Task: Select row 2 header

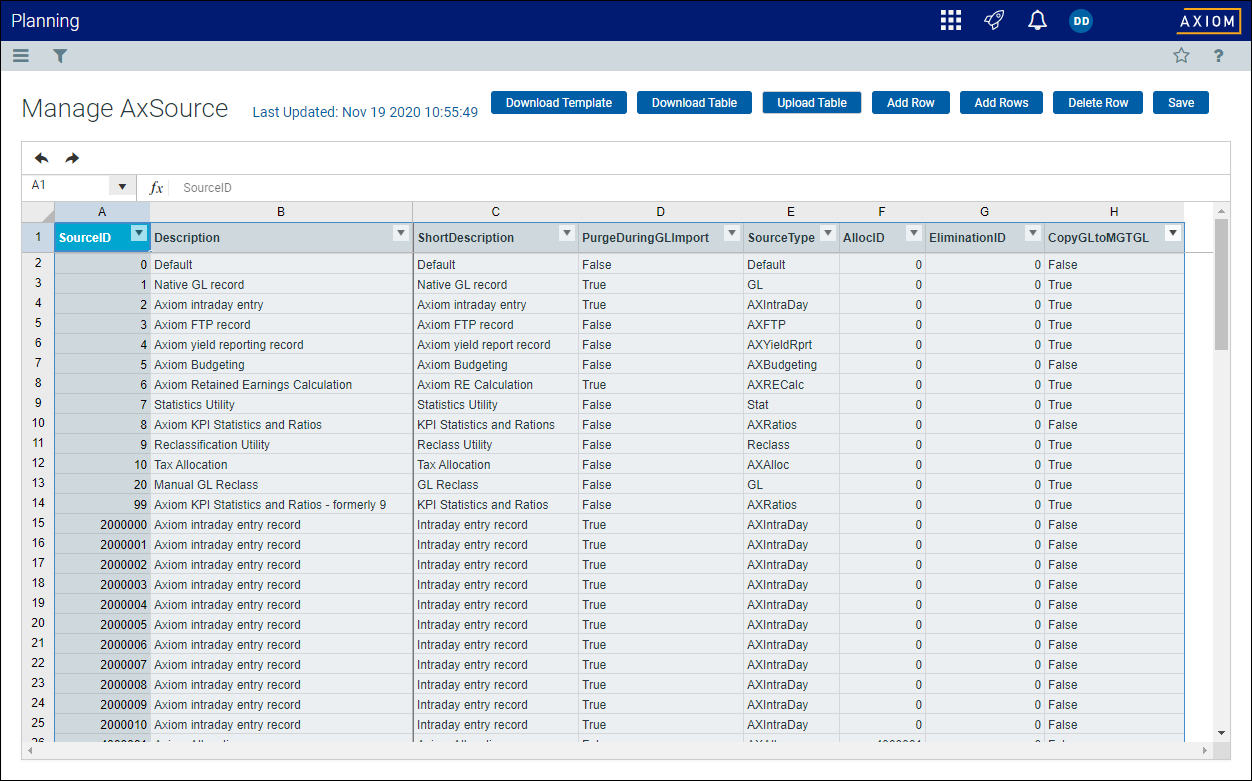Action: pyautogui.click(x=38, y=263)
